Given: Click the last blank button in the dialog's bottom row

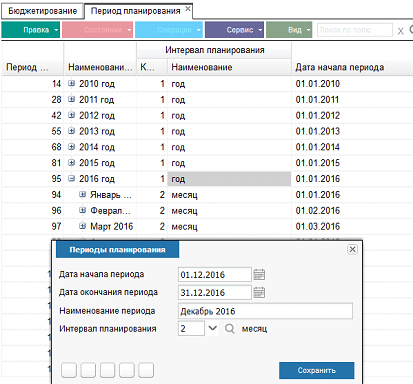Looking at the screenshot, I should tap(146, 370).
